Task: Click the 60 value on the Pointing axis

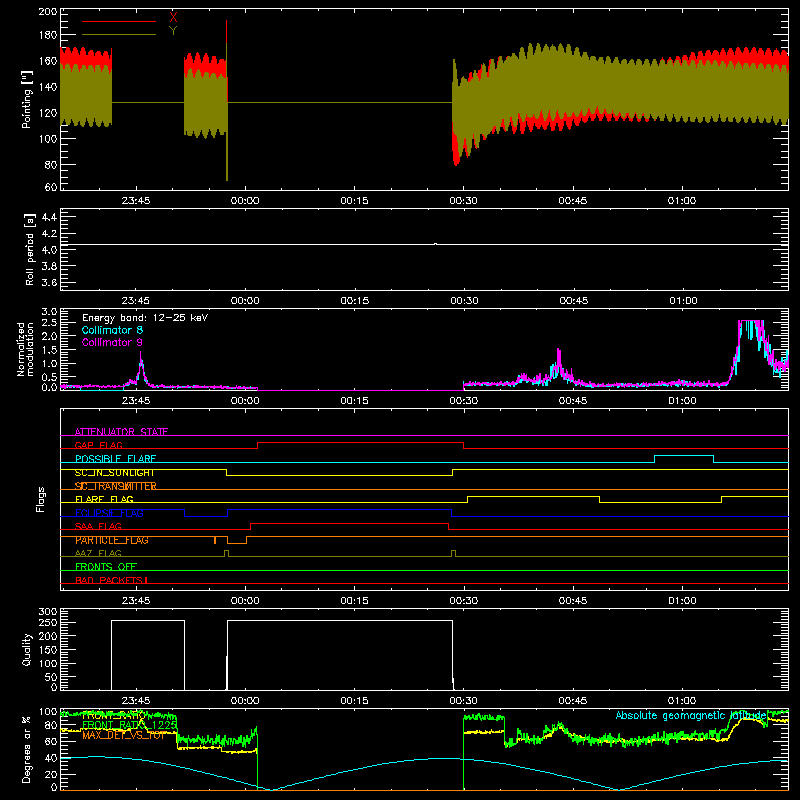Action: pyautogui.click(x=51, y=187)
